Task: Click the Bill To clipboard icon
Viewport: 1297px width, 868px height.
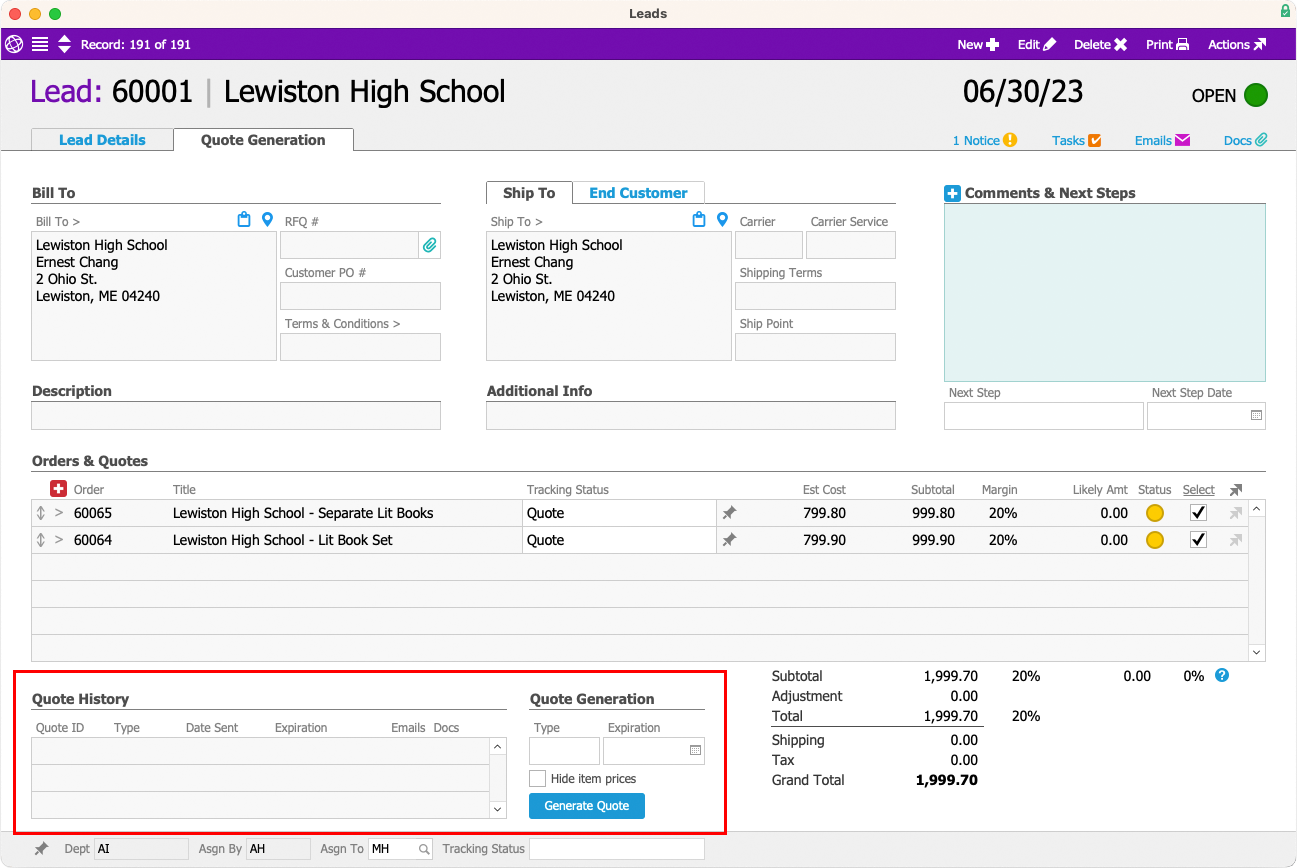Action: [x=244, y=220]
